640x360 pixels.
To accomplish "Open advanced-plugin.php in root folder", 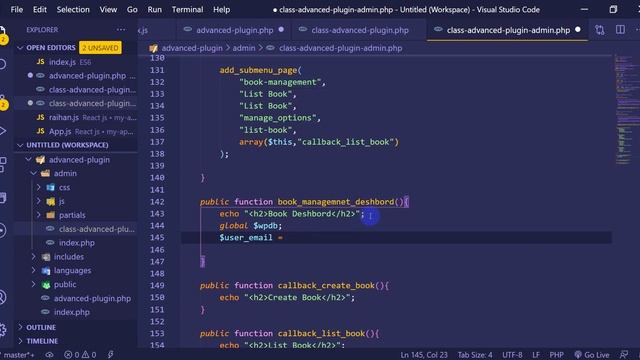I will 86,298.
